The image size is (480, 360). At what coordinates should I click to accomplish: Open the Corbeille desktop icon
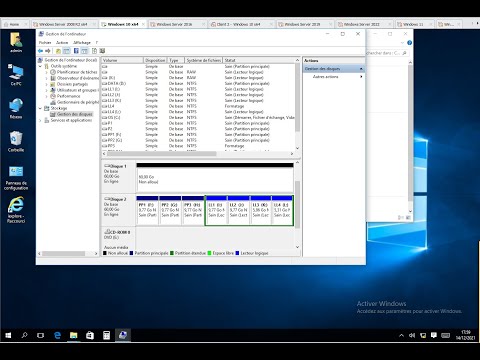pyautogui.click(x=16, y=142)
